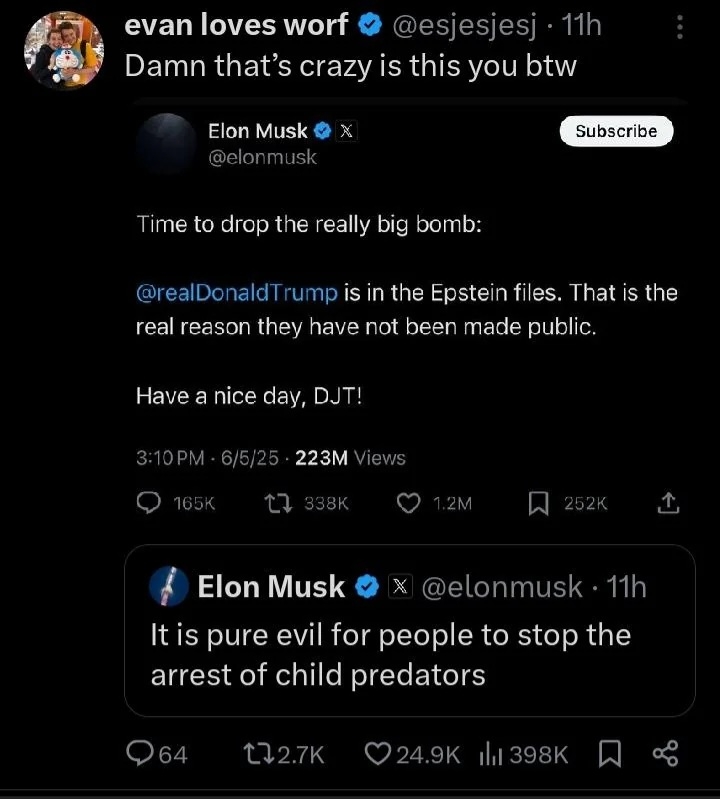Like the tweet with 24.9K likes
720x799 pixels.
click(379, 755)
